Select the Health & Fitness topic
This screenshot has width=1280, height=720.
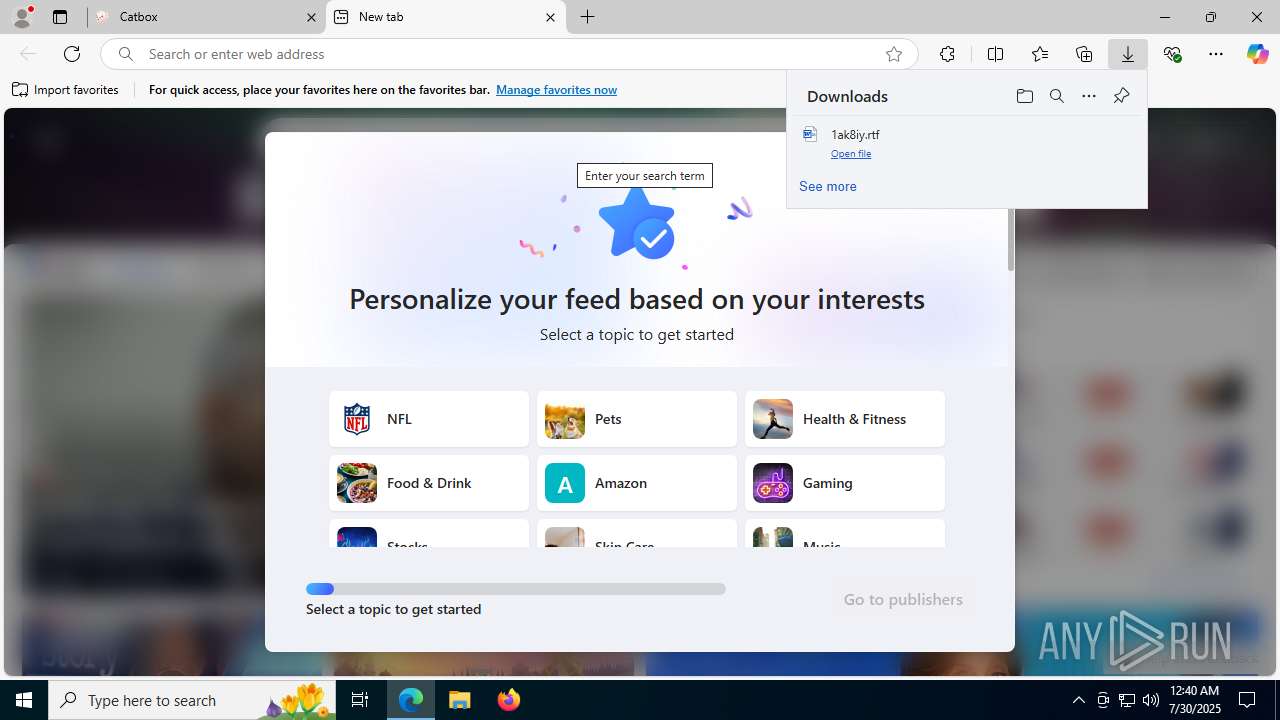(845, 419)
